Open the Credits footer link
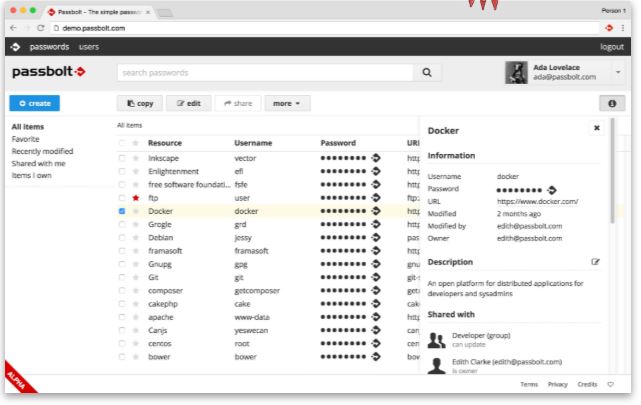This screenshot has height=405, width=641. pos(587,384)
